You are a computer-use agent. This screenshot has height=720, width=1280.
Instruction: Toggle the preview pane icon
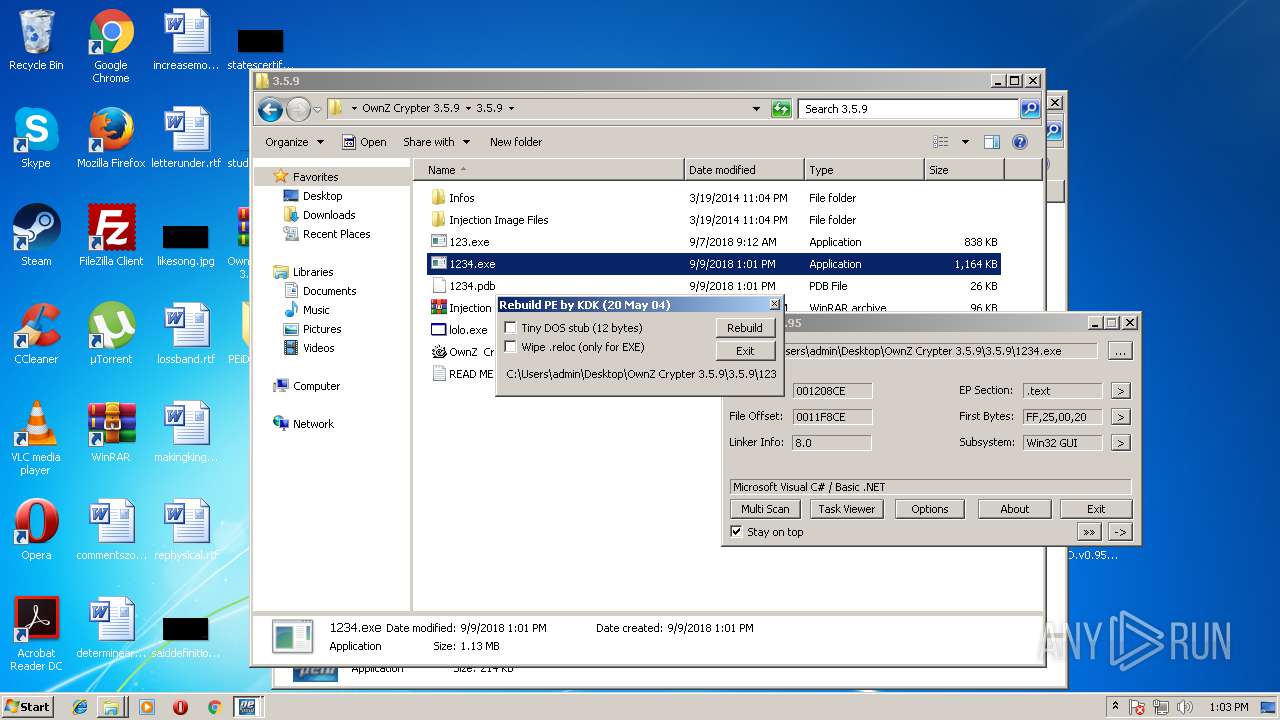(x=992, y=142)
